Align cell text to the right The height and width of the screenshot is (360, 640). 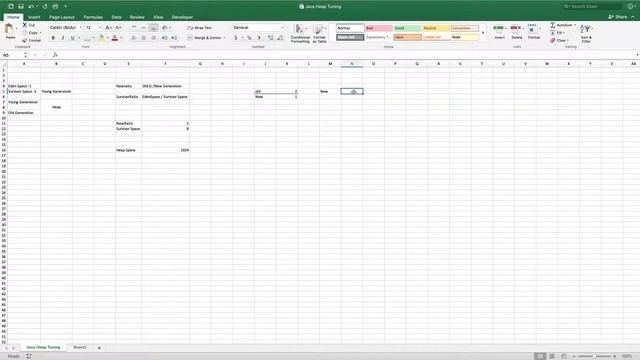[153, 38]
